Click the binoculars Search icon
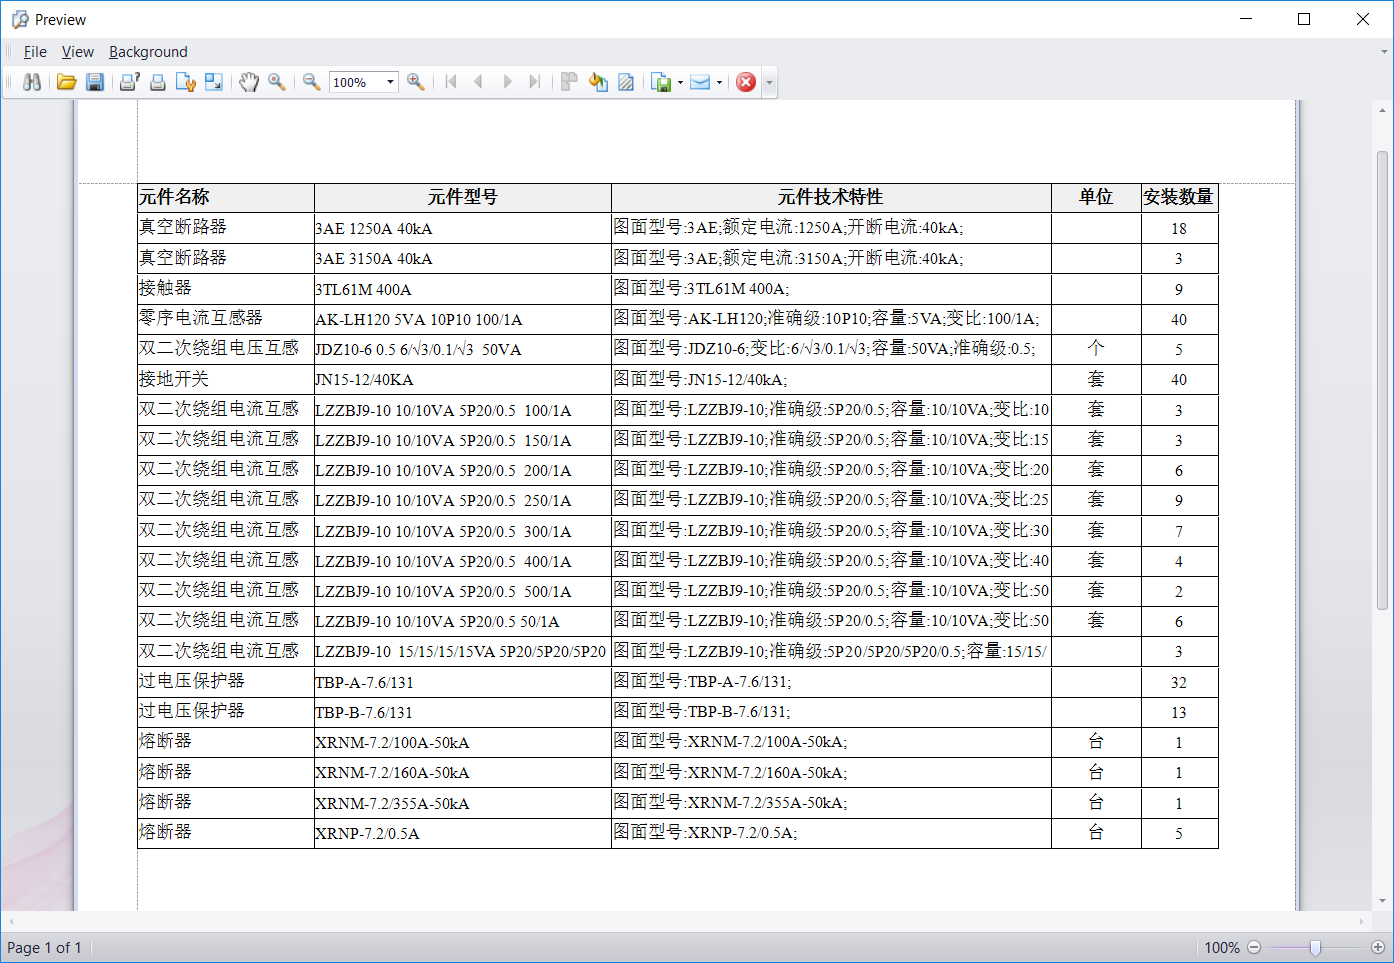The image size is (1394, 963). (x=32, y=82)
